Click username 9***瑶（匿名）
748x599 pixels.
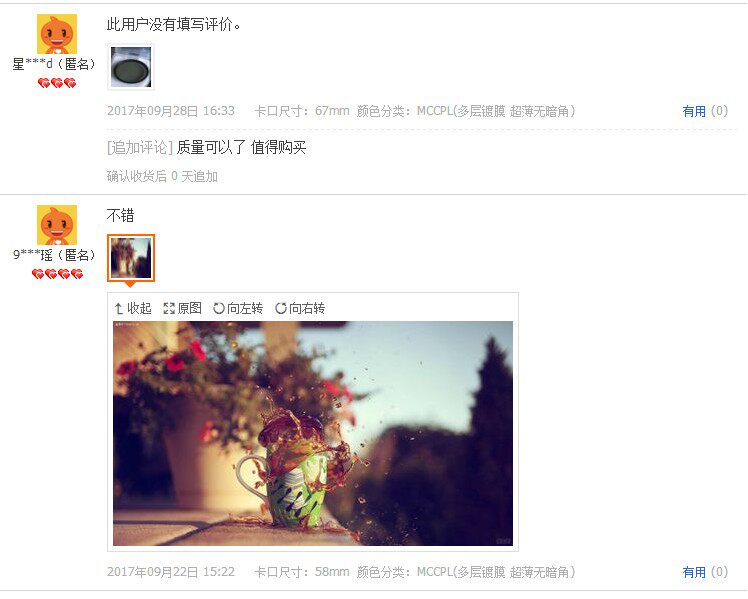tap(54, 255)
